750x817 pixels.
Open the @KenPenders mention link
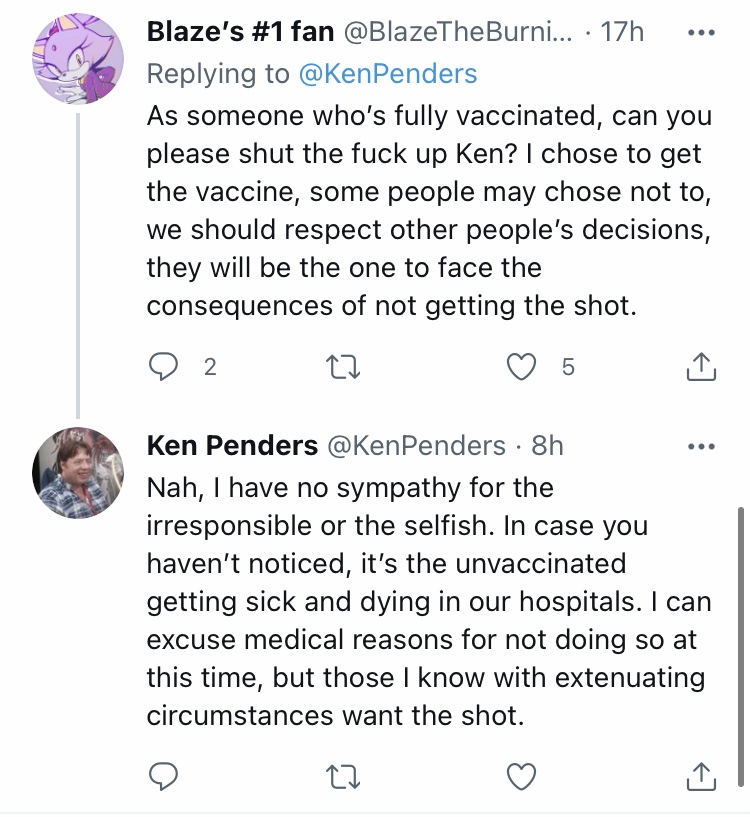tap(388, 73)
